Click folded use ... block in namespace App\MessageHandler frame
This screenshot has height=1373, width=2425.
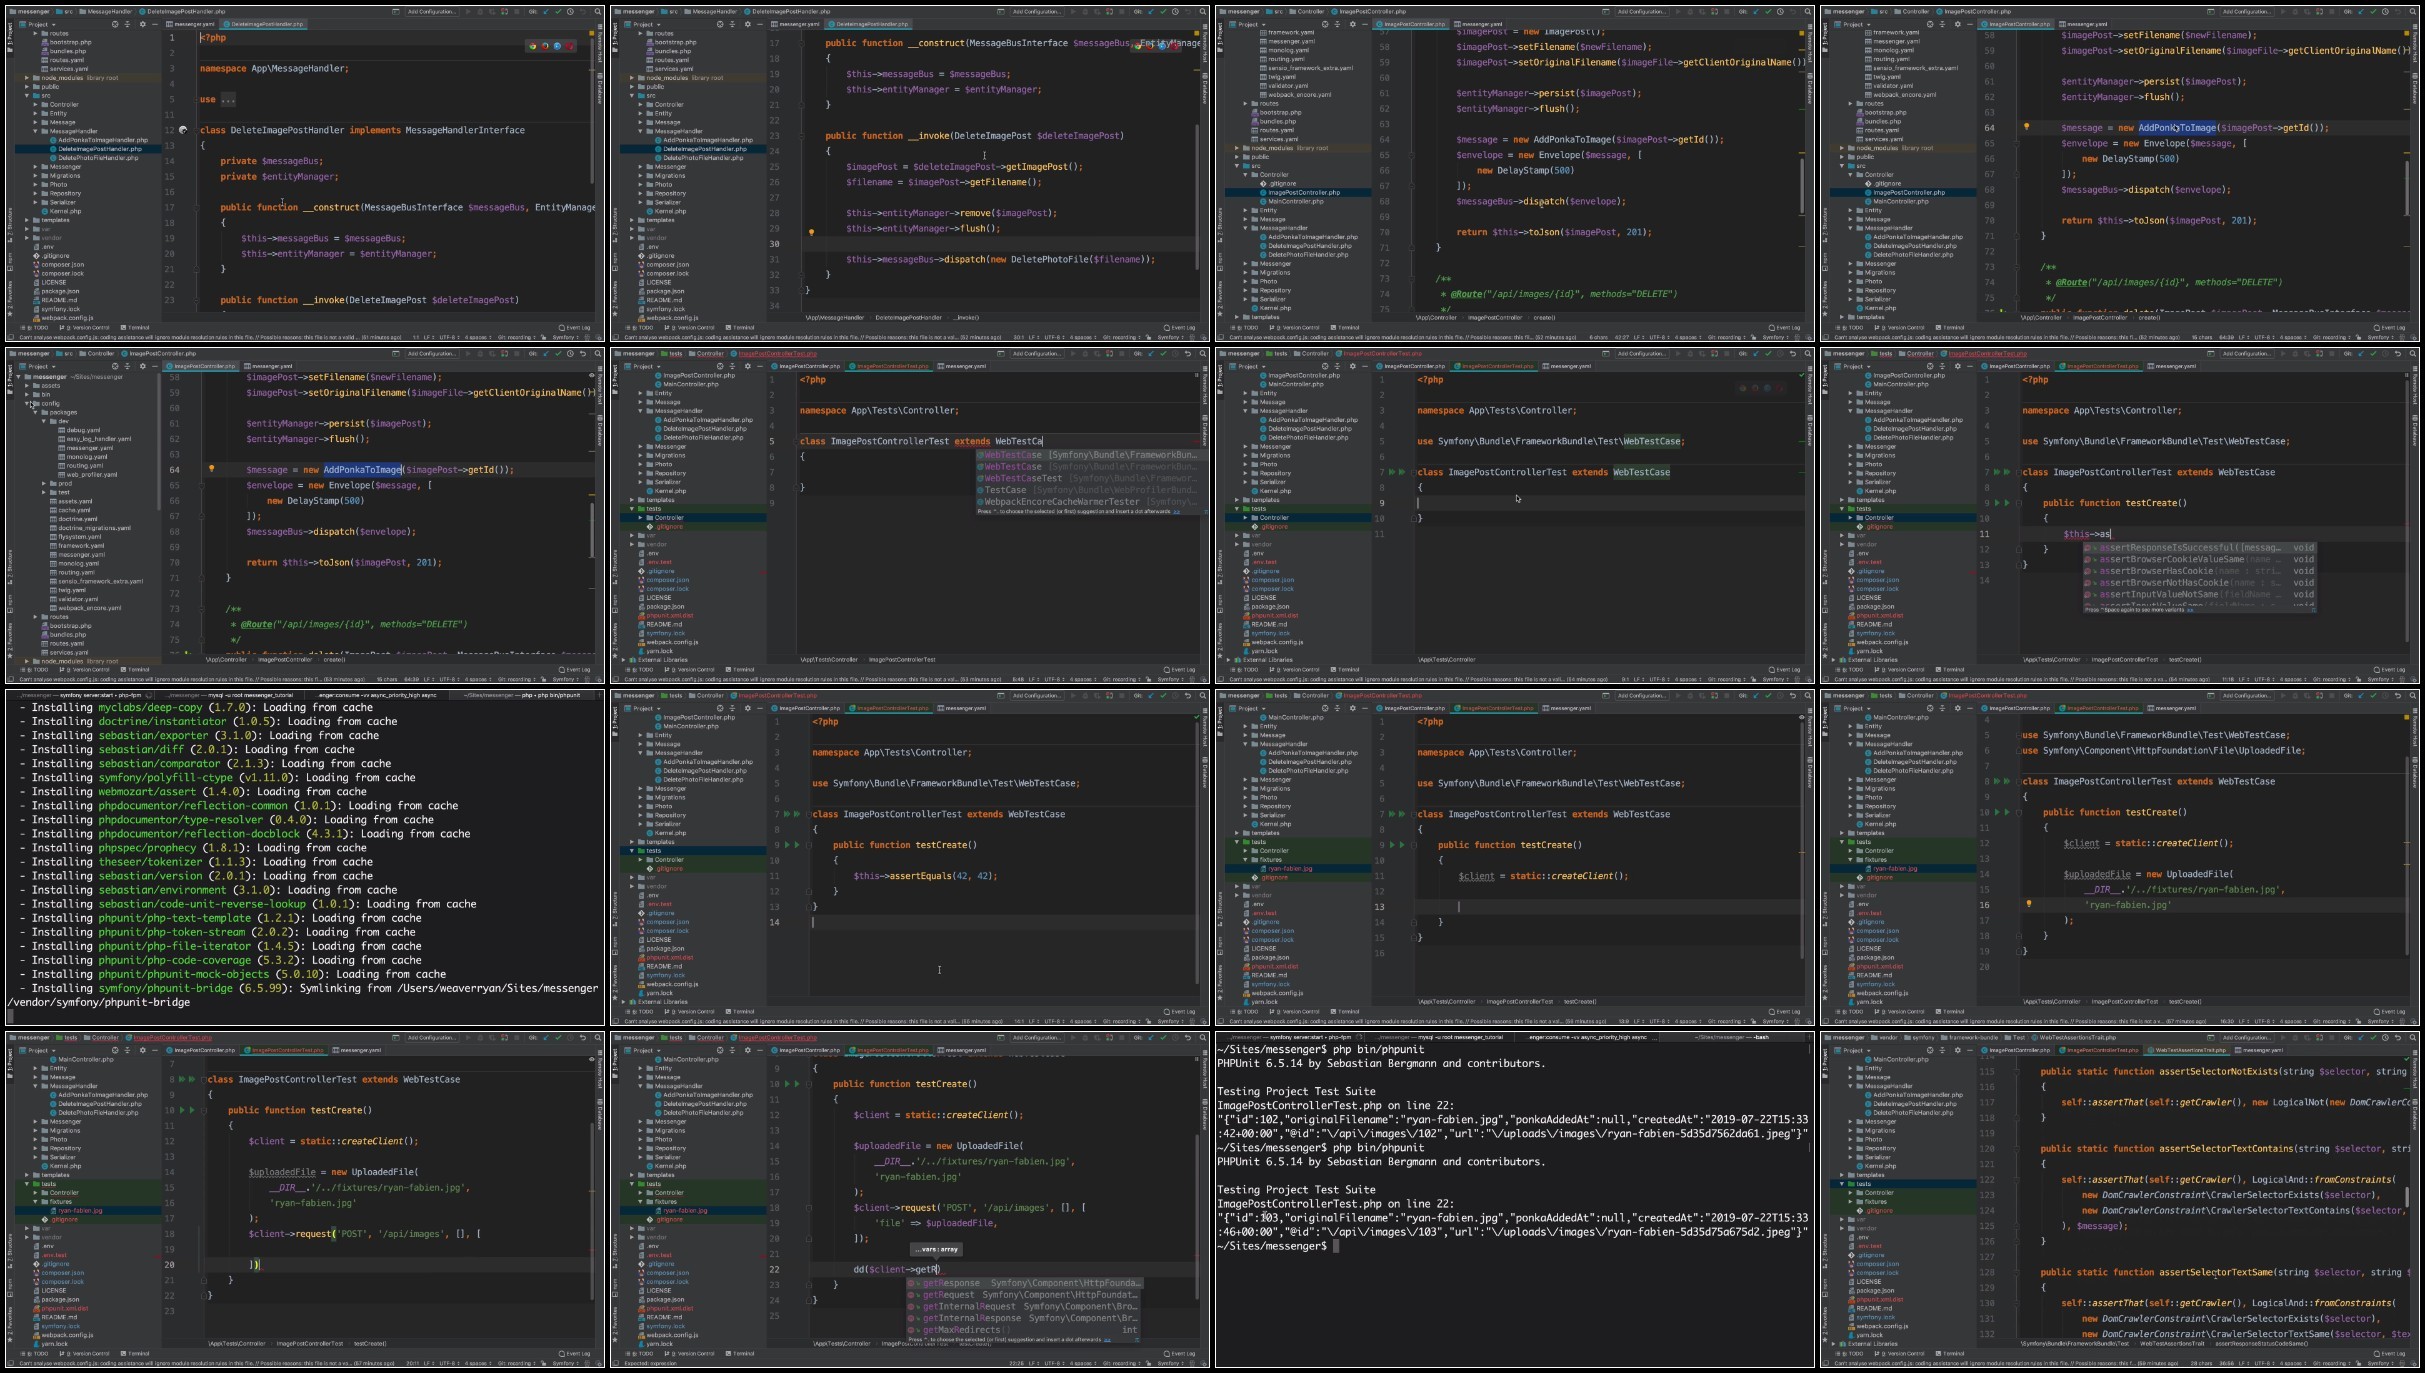coord(228,99)
